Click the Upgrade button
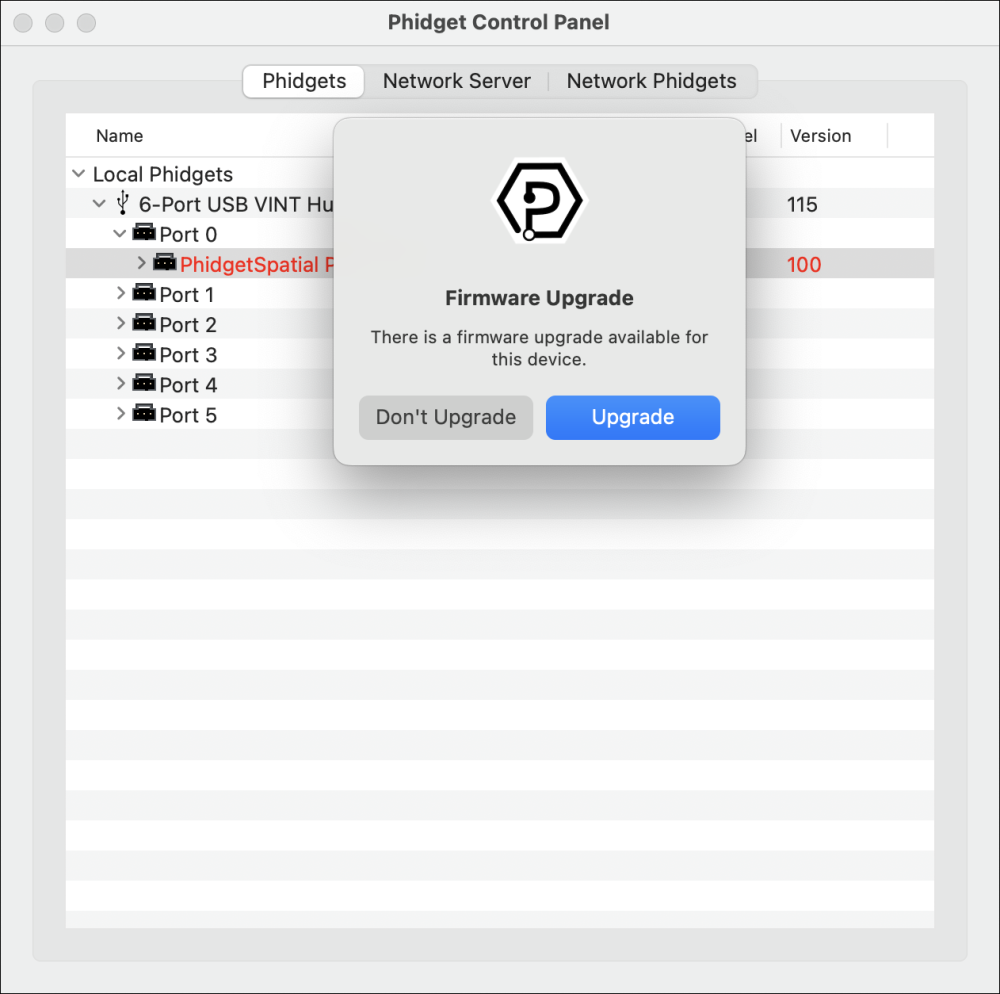1000x994 pixels. click(632, 417)
